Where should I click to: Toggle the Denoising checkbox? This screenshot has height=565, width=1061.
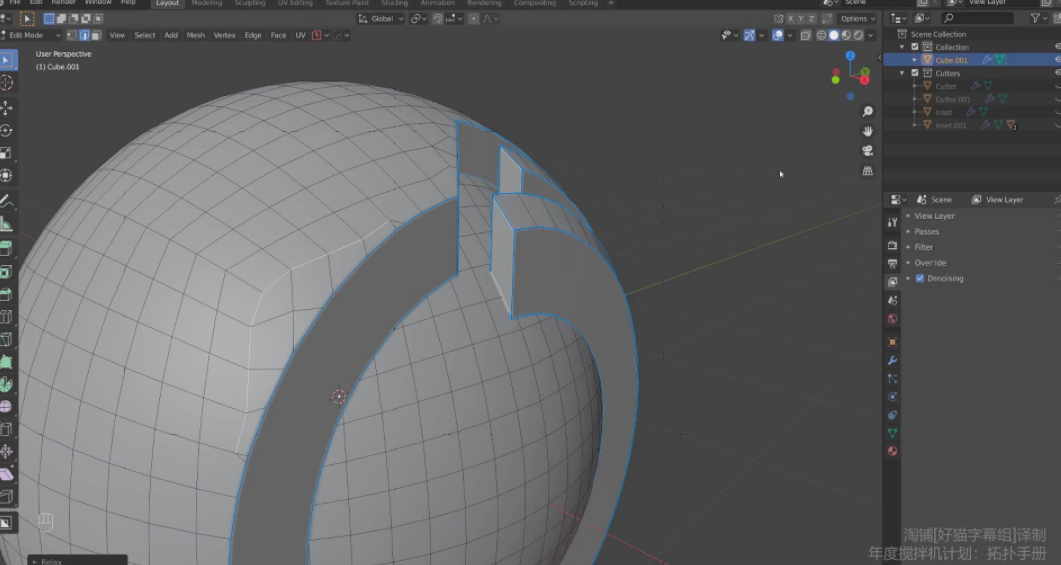[920, 278]
